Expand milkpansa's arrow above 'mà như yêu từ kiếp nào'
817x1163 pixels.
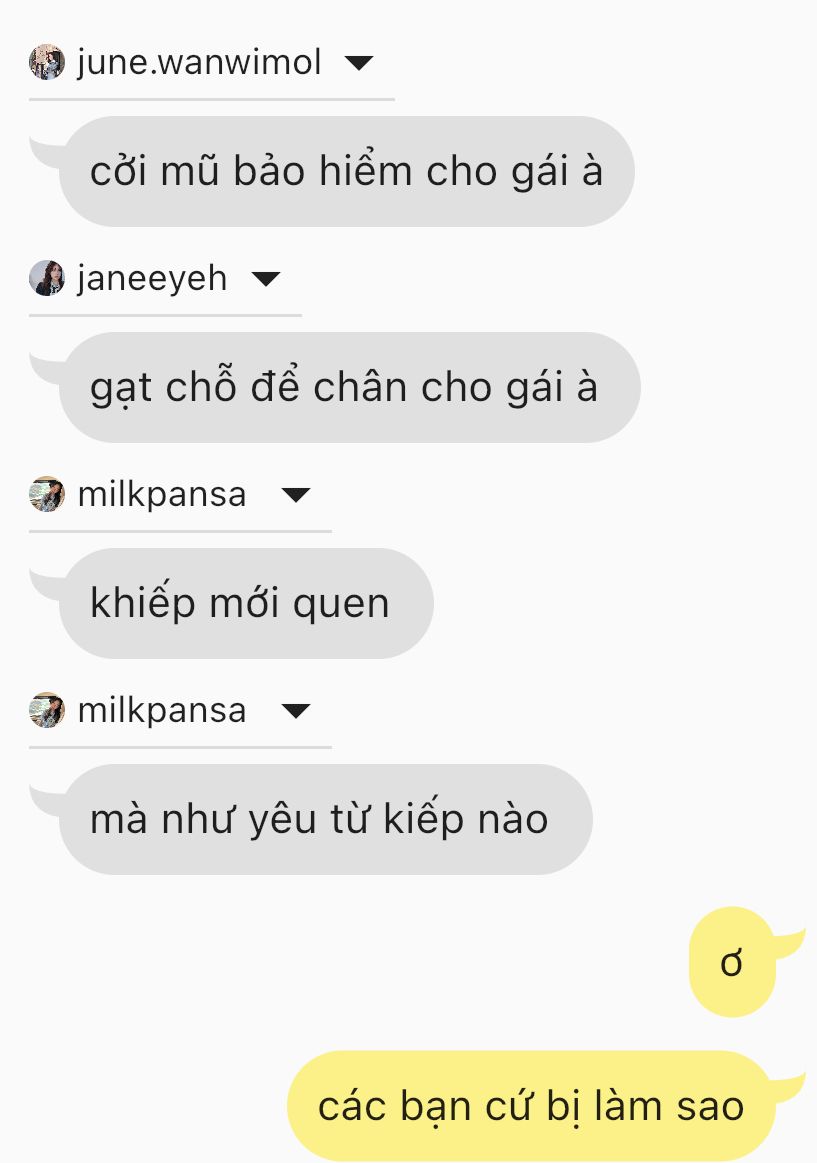(x=296, y=711)
